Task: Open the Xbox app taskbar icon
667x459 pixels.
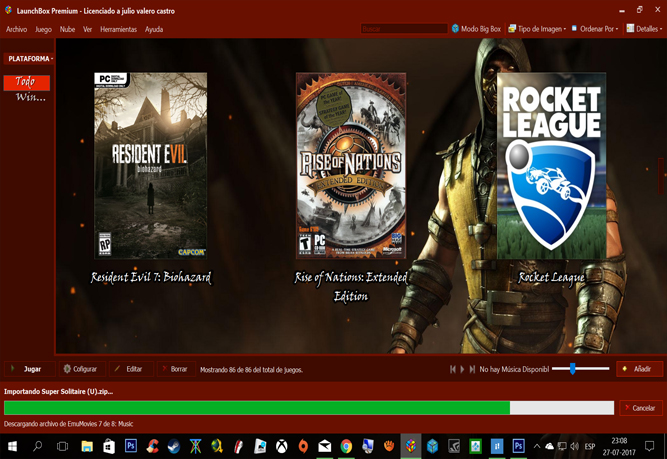Action: coord(281,446)
